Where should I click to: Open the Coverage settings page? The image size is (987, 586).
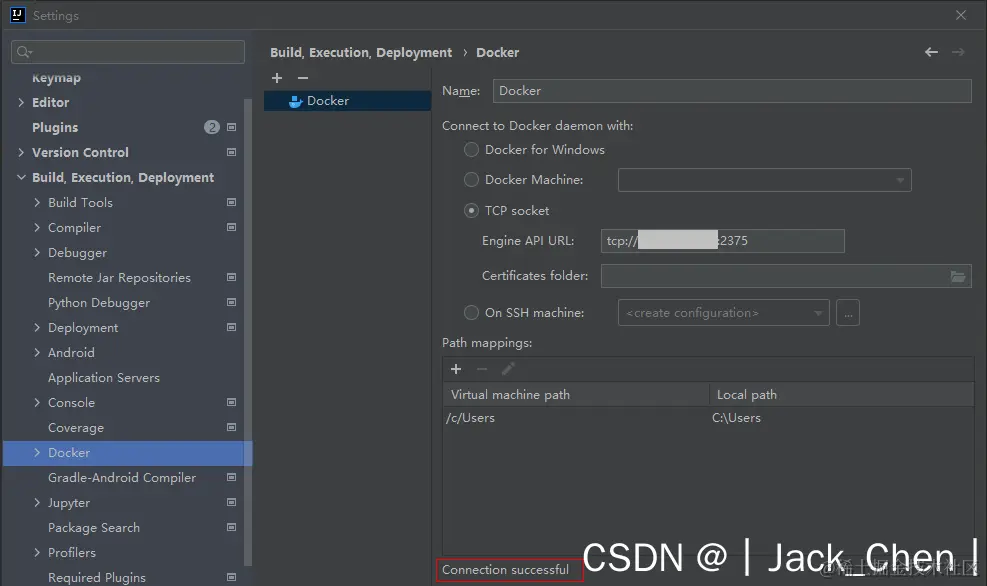point(76,428)
